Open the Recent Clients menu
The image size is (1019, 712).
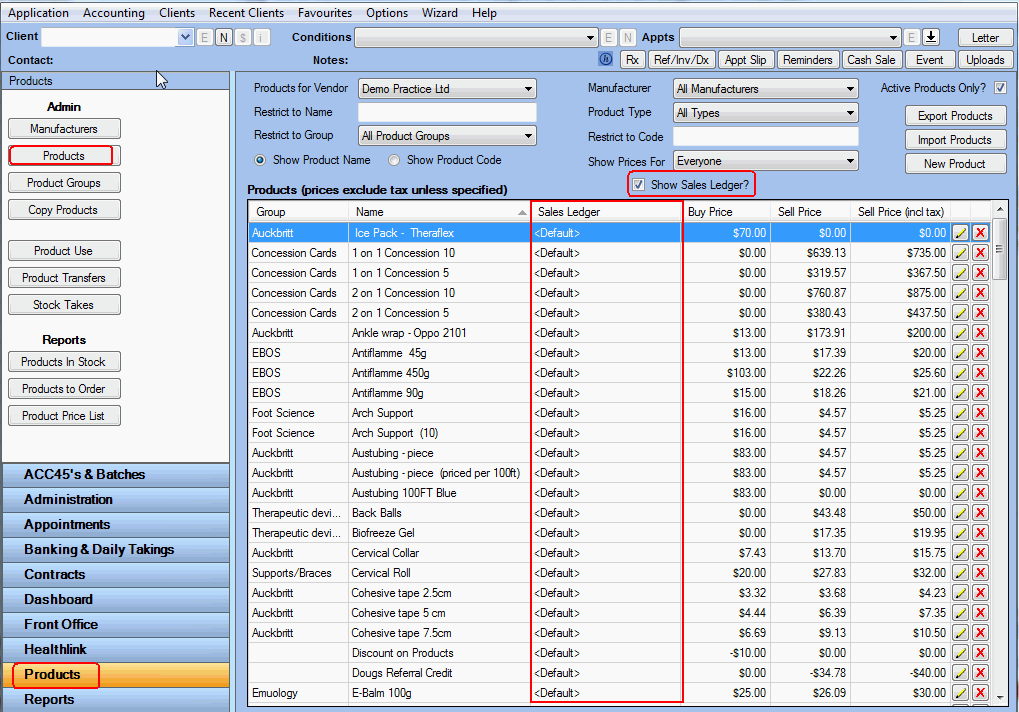pos(246,12)
